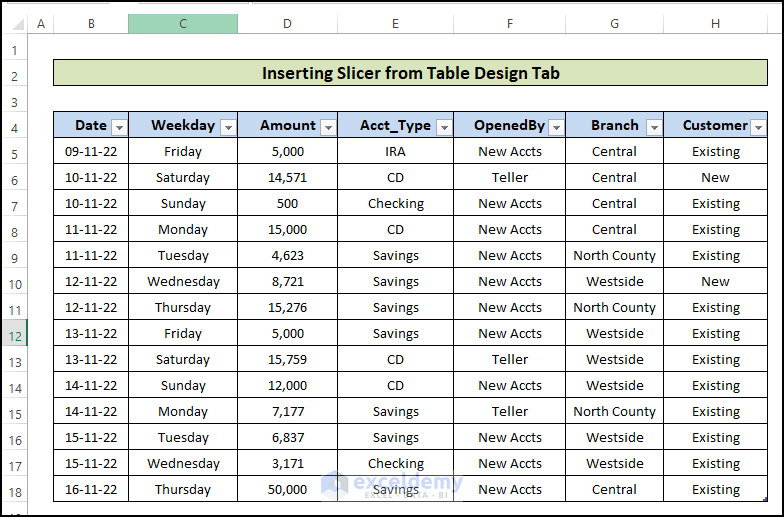Select column H header

pos(715,24)
